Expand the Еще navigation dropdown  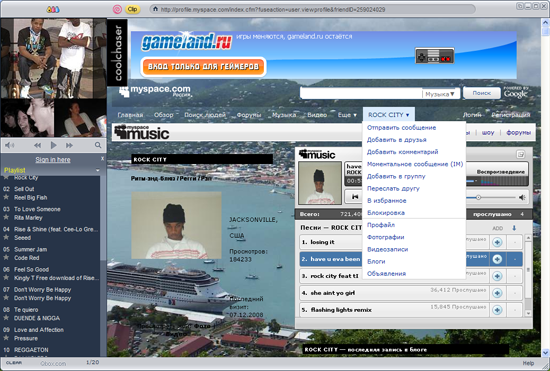(x=347, y=115)
